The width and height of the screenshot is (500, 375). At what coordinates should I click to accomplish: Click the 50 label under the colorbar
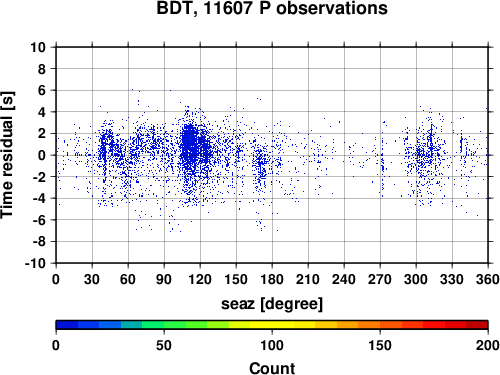click(x=164, y=345)
